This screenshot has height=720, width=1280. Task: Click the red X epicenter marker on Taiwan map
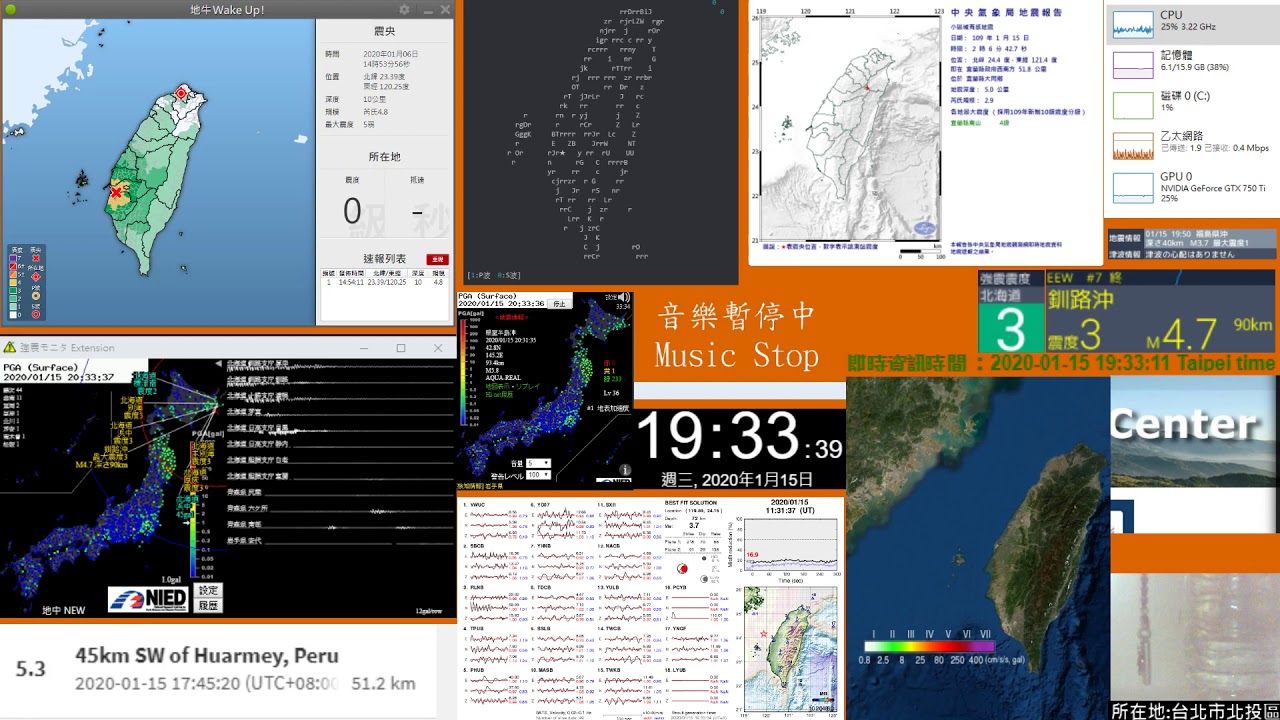[117, 192]
